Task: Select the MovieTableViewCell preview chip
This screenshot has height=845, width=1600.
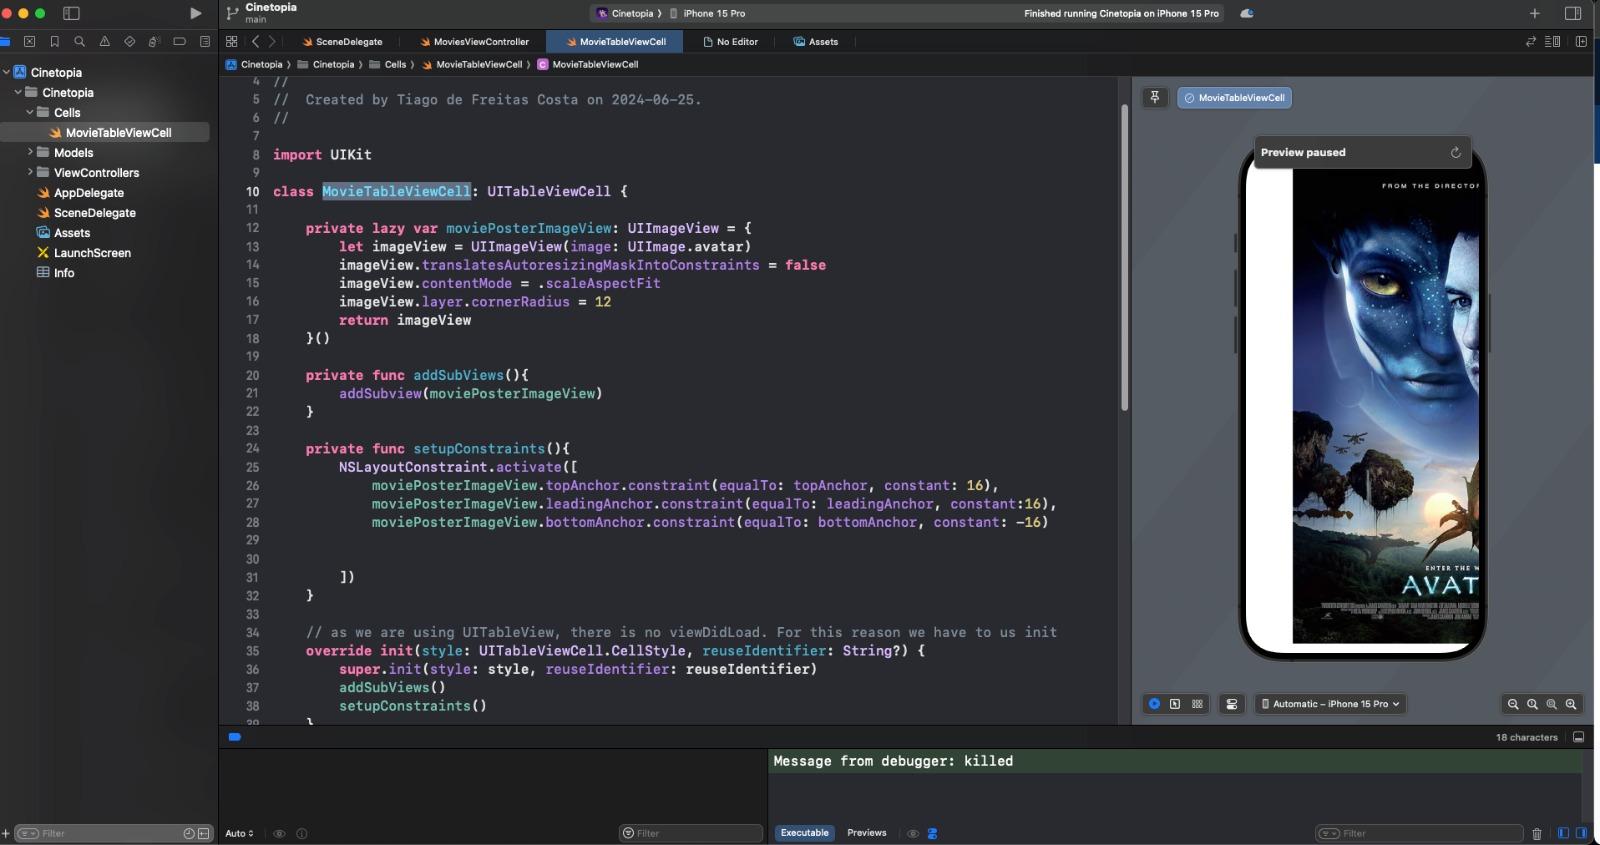Action: [1234, 98]
